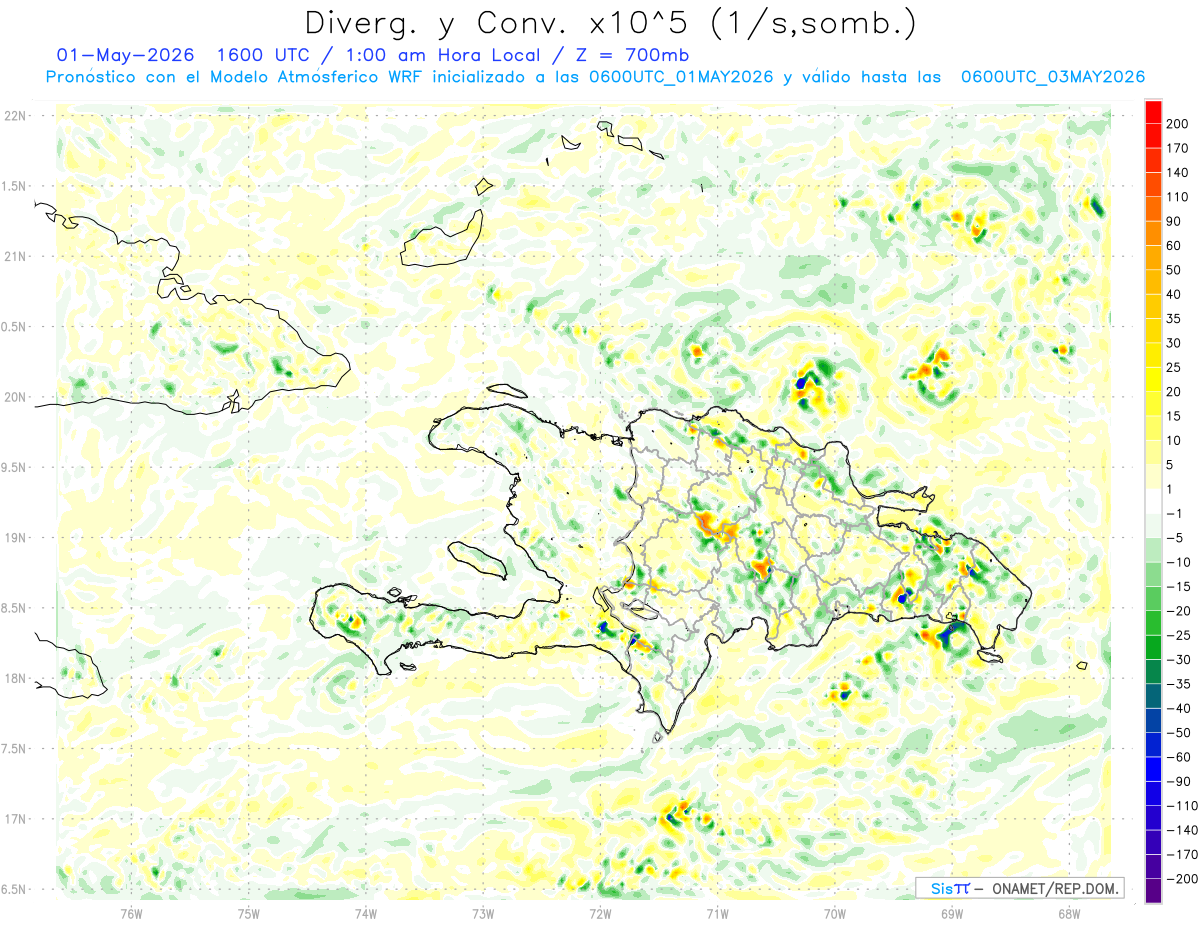The width and height of the screenshot is (1200, 927).
Task: Click the 19N latitude axis label
Action: [x=16, y=538]
